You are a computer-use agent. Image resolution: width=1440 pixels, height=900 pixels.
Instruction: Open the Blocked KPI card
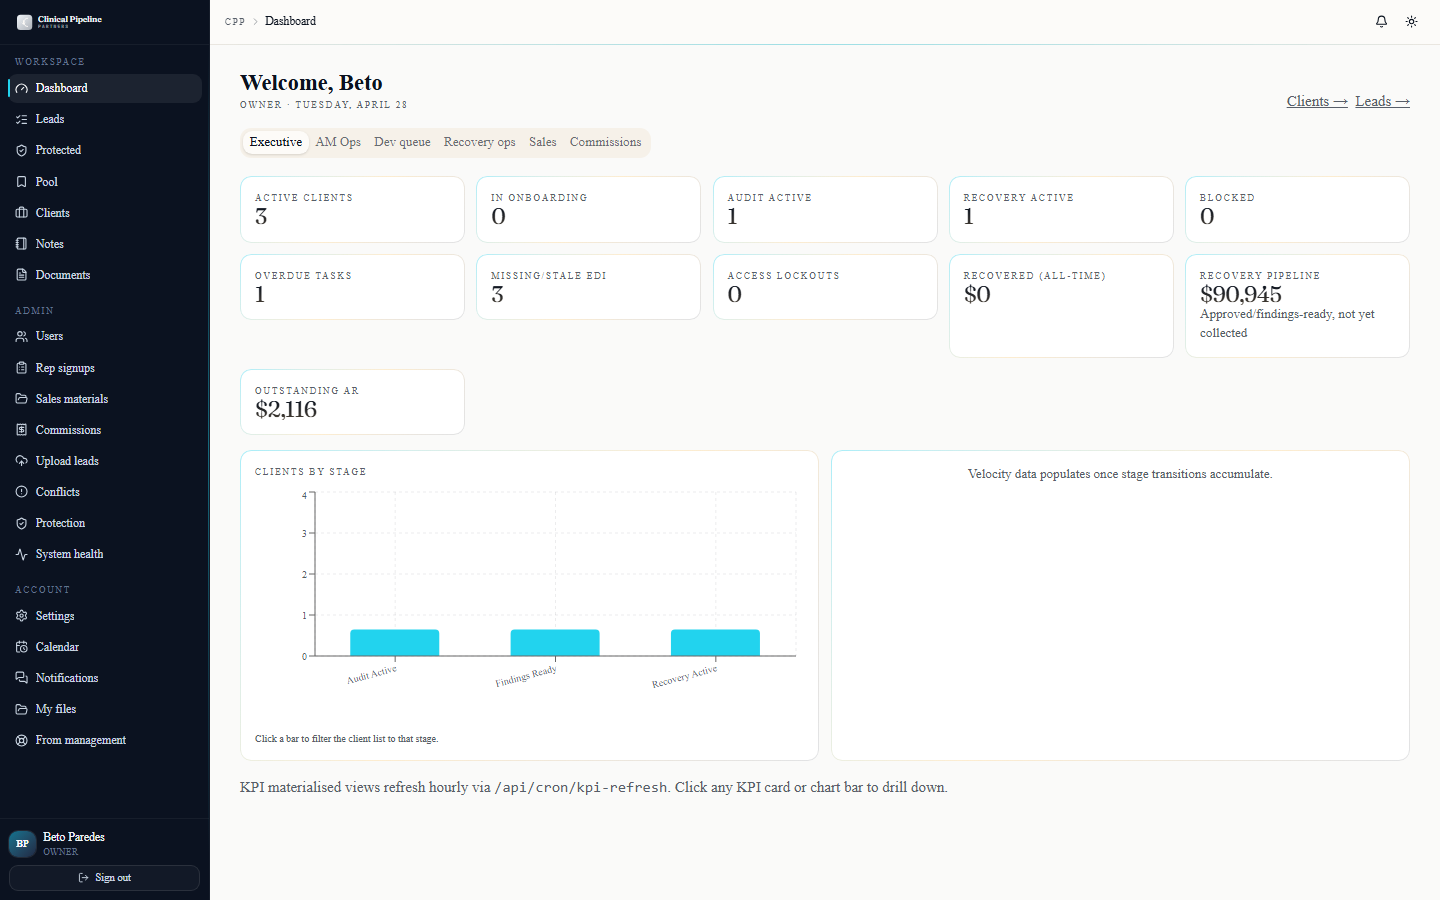1297,209
